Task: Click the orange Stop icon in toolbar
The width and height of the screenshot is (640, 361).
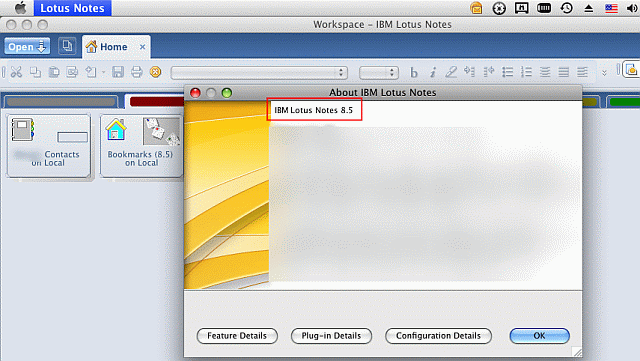Action: point(156,72)
